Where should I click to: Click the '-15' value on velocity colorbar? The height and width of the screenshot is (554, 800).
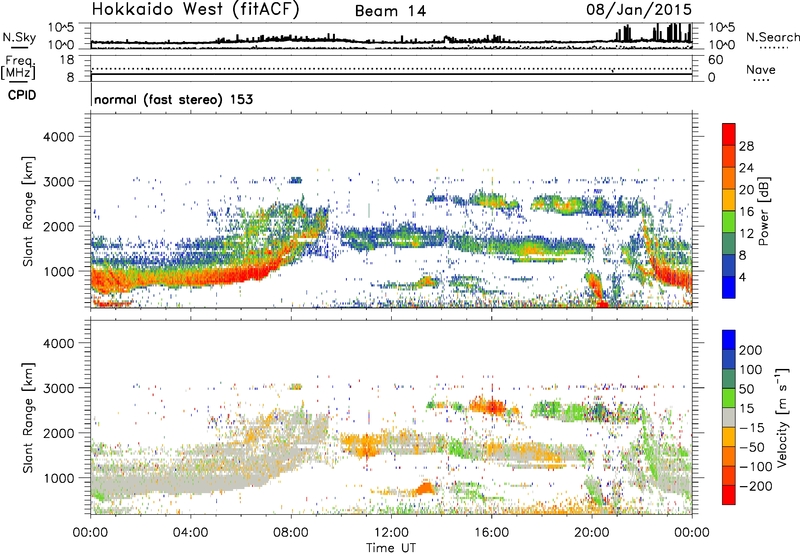pyautogui.click(x=752, y=428)
